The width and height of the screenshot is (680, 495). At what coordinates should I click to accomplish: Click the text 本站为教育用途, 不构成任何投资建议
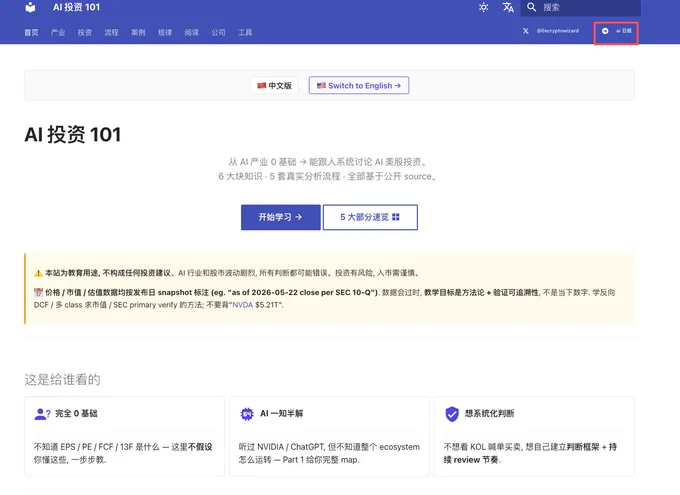[108, 273]
